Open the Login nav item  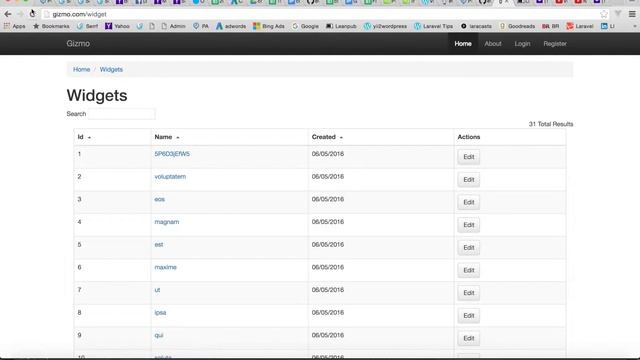pyautogui.click(x=522, y=44)
